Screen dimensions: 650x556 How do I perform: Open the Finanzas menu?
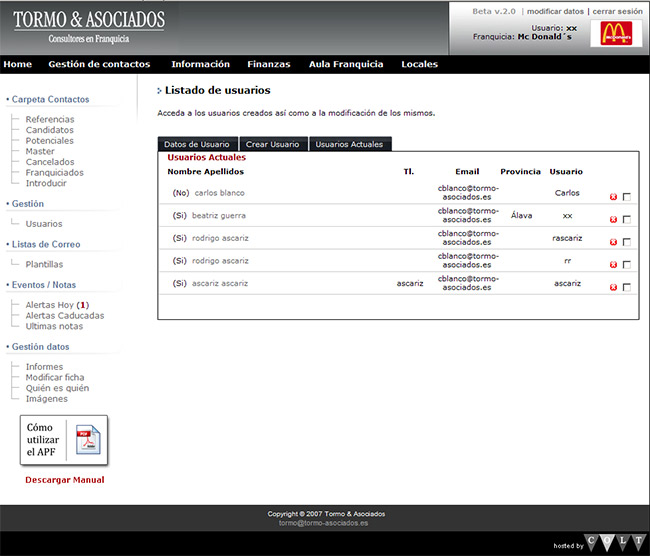(268, 64)
